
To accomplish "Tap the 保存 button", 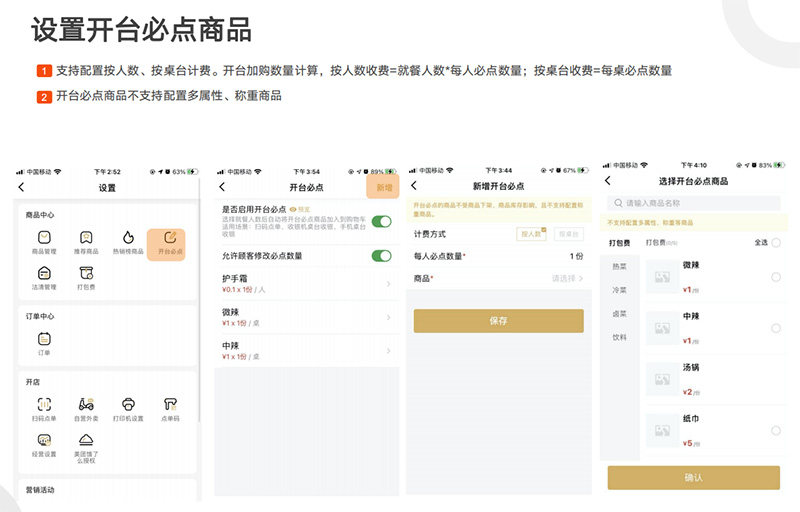I will tap(498, 321).
